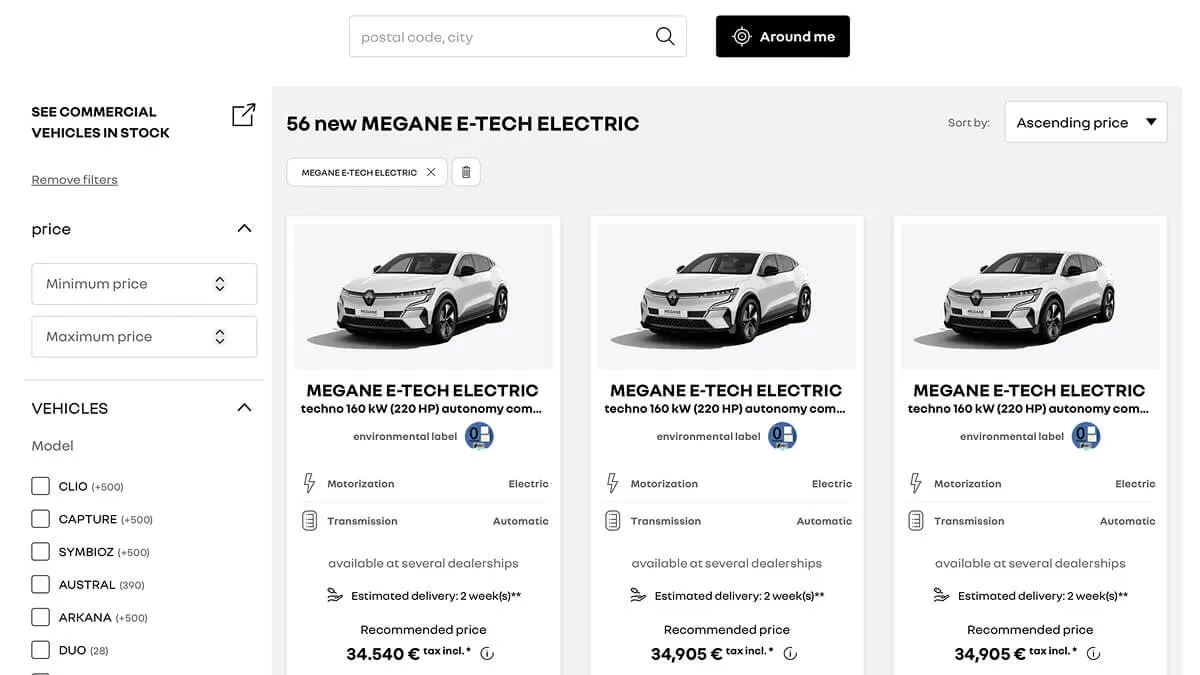1200x675 pixels.
Task: Click the motorization lightning icon on second card
Action: 611,483
